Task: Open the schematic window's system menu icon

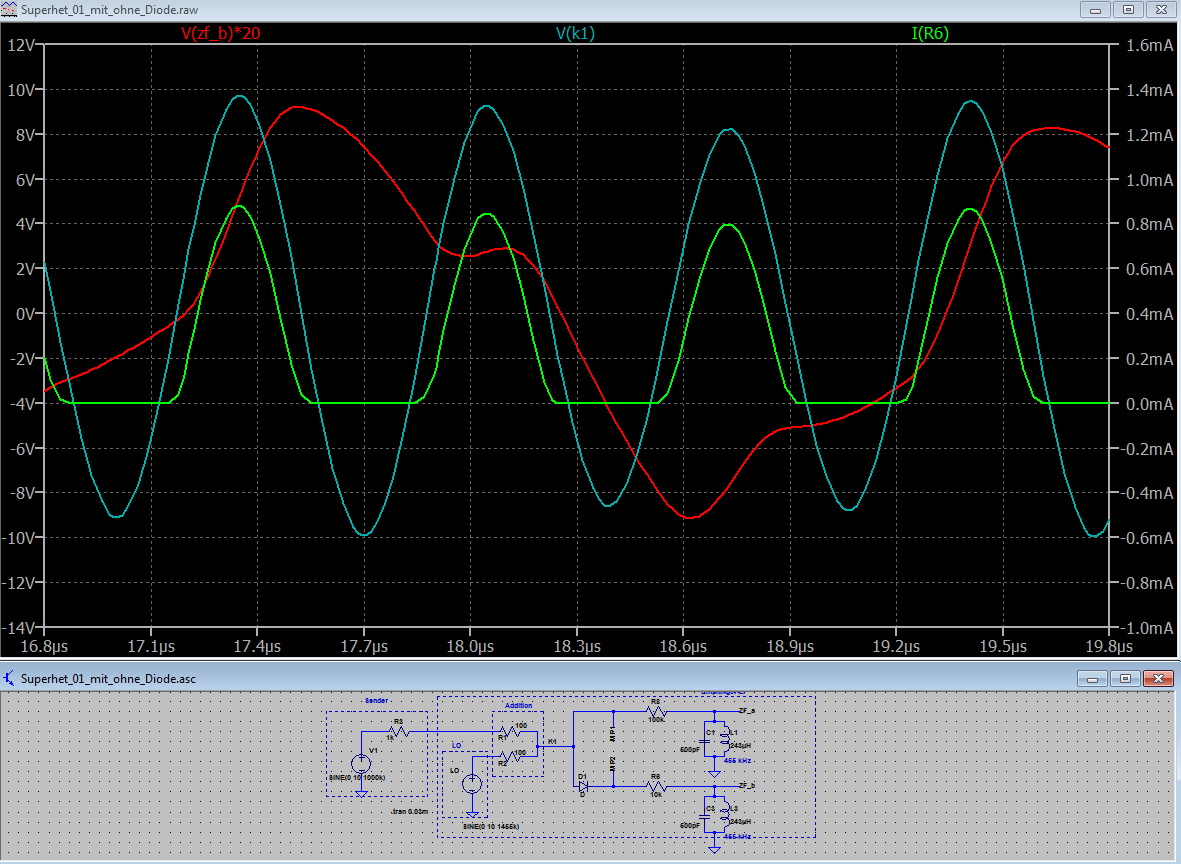Action: (11, 678)
